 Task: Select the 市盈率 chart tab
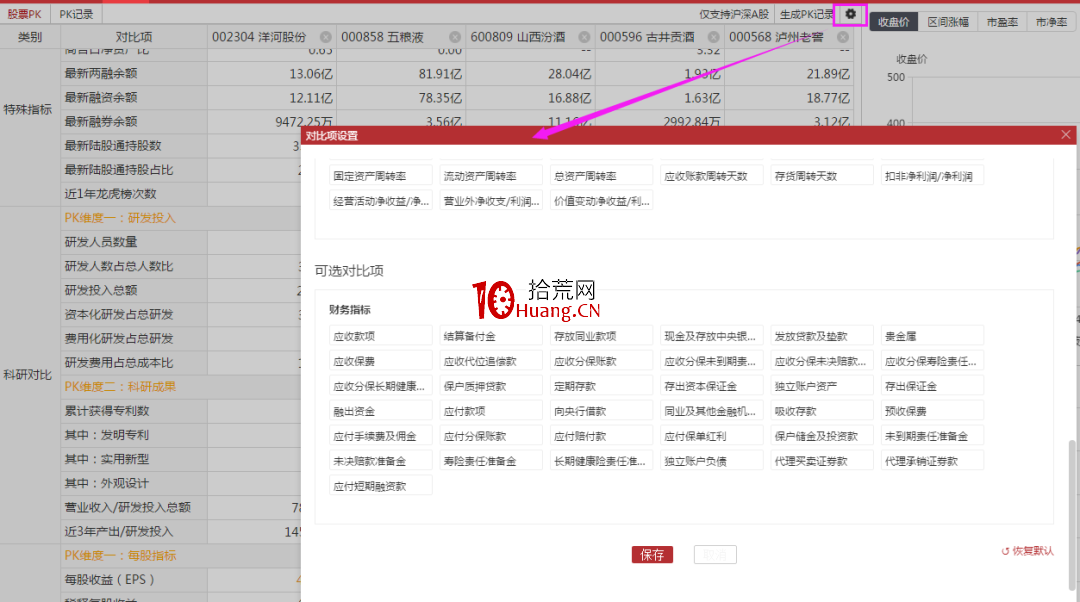point(1001,22)
